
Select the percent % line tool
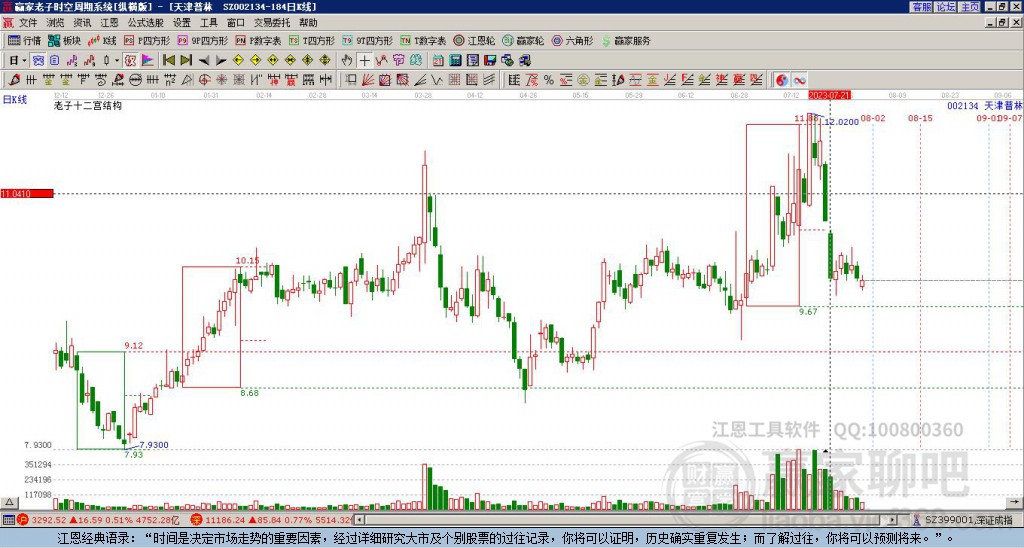549,80
